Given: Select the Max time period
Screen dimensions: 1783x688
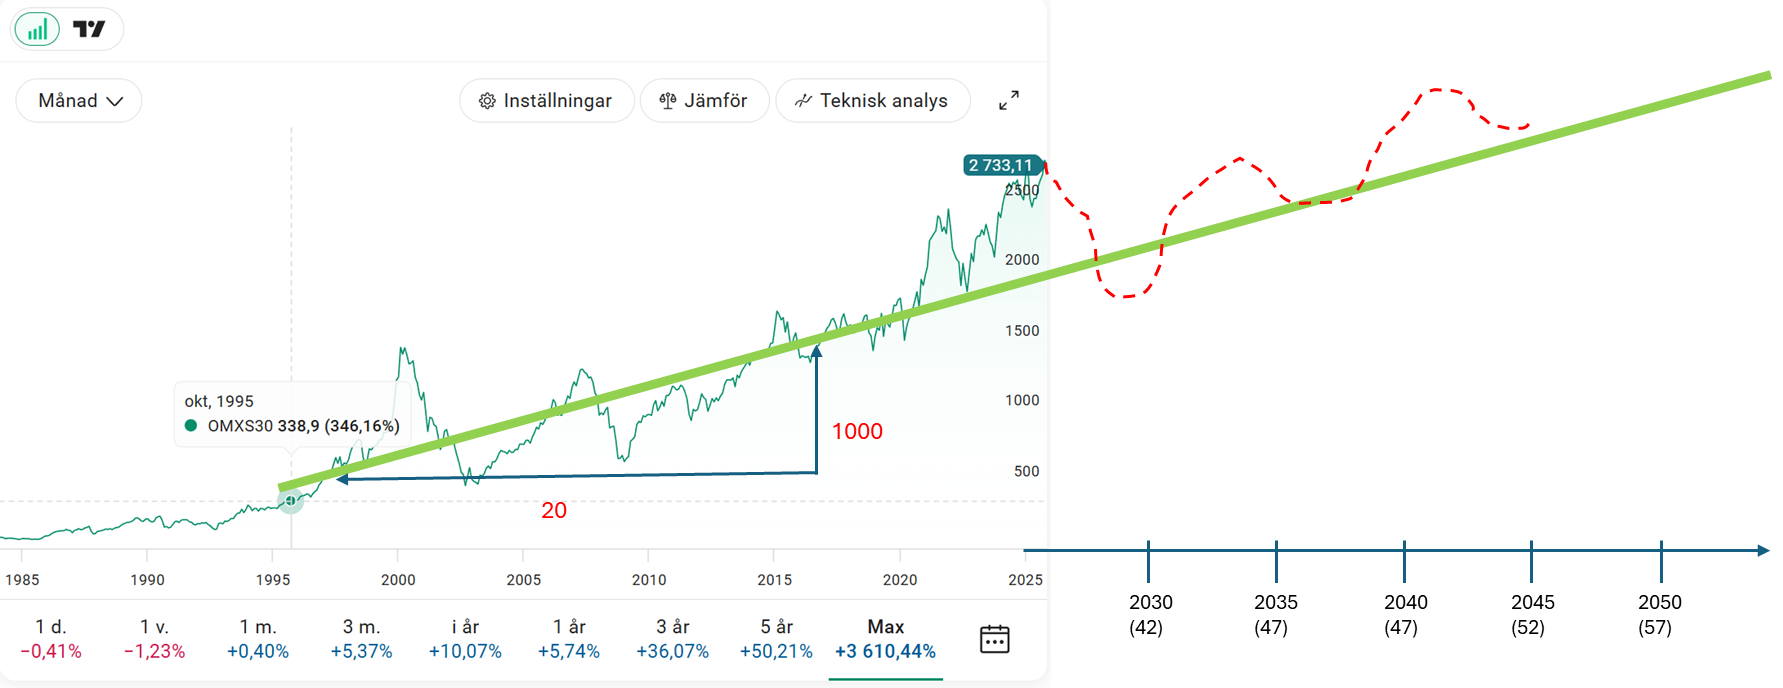Looking at the screenshot, I should [885, 639].
